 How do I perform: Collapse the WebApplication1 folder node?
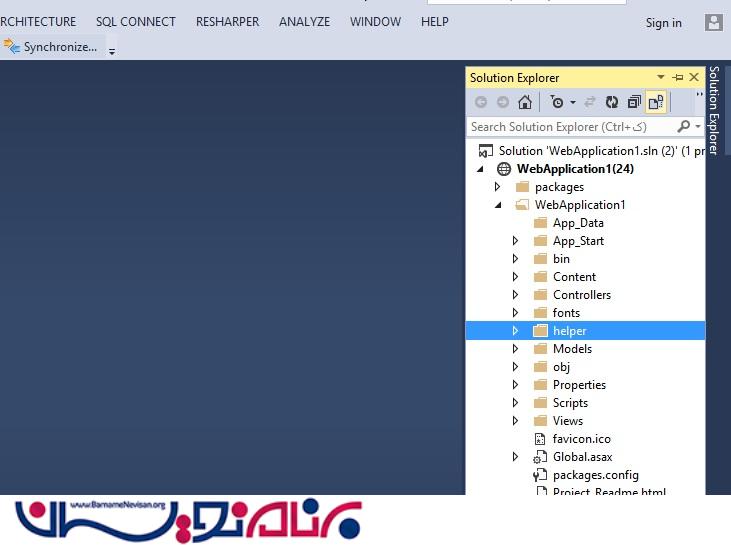point(498,205)
